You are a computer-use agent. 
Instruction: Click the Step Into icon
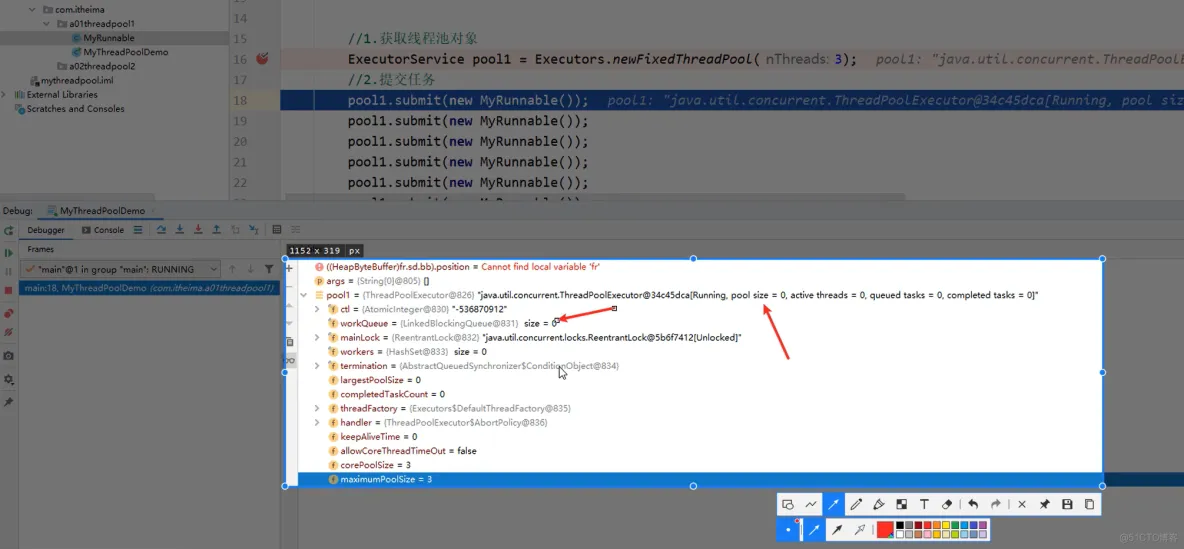tap(180, 230)
